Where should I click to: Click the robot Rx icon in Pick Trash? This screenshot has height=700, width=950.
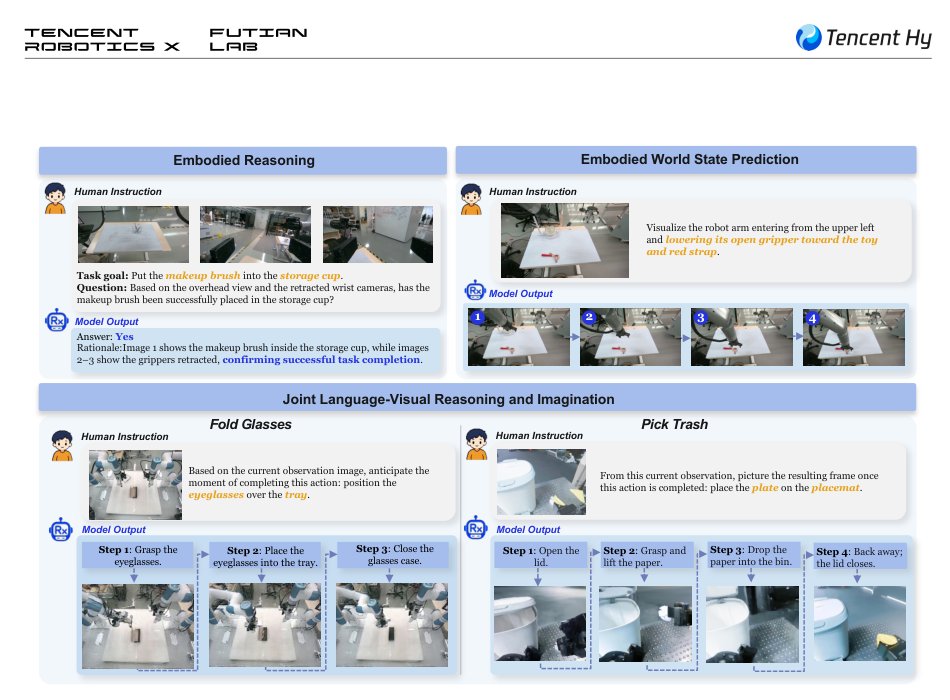point(476,528)
